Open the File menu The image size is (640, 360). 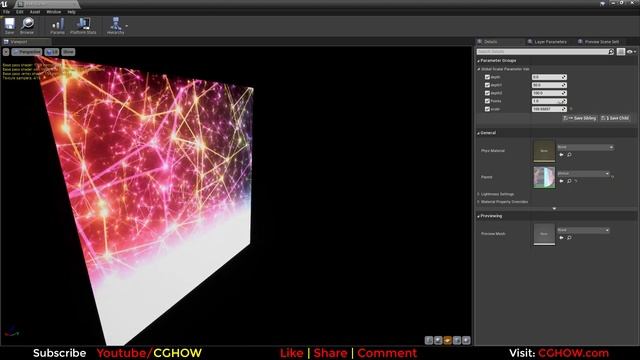(x=7, y=12)
